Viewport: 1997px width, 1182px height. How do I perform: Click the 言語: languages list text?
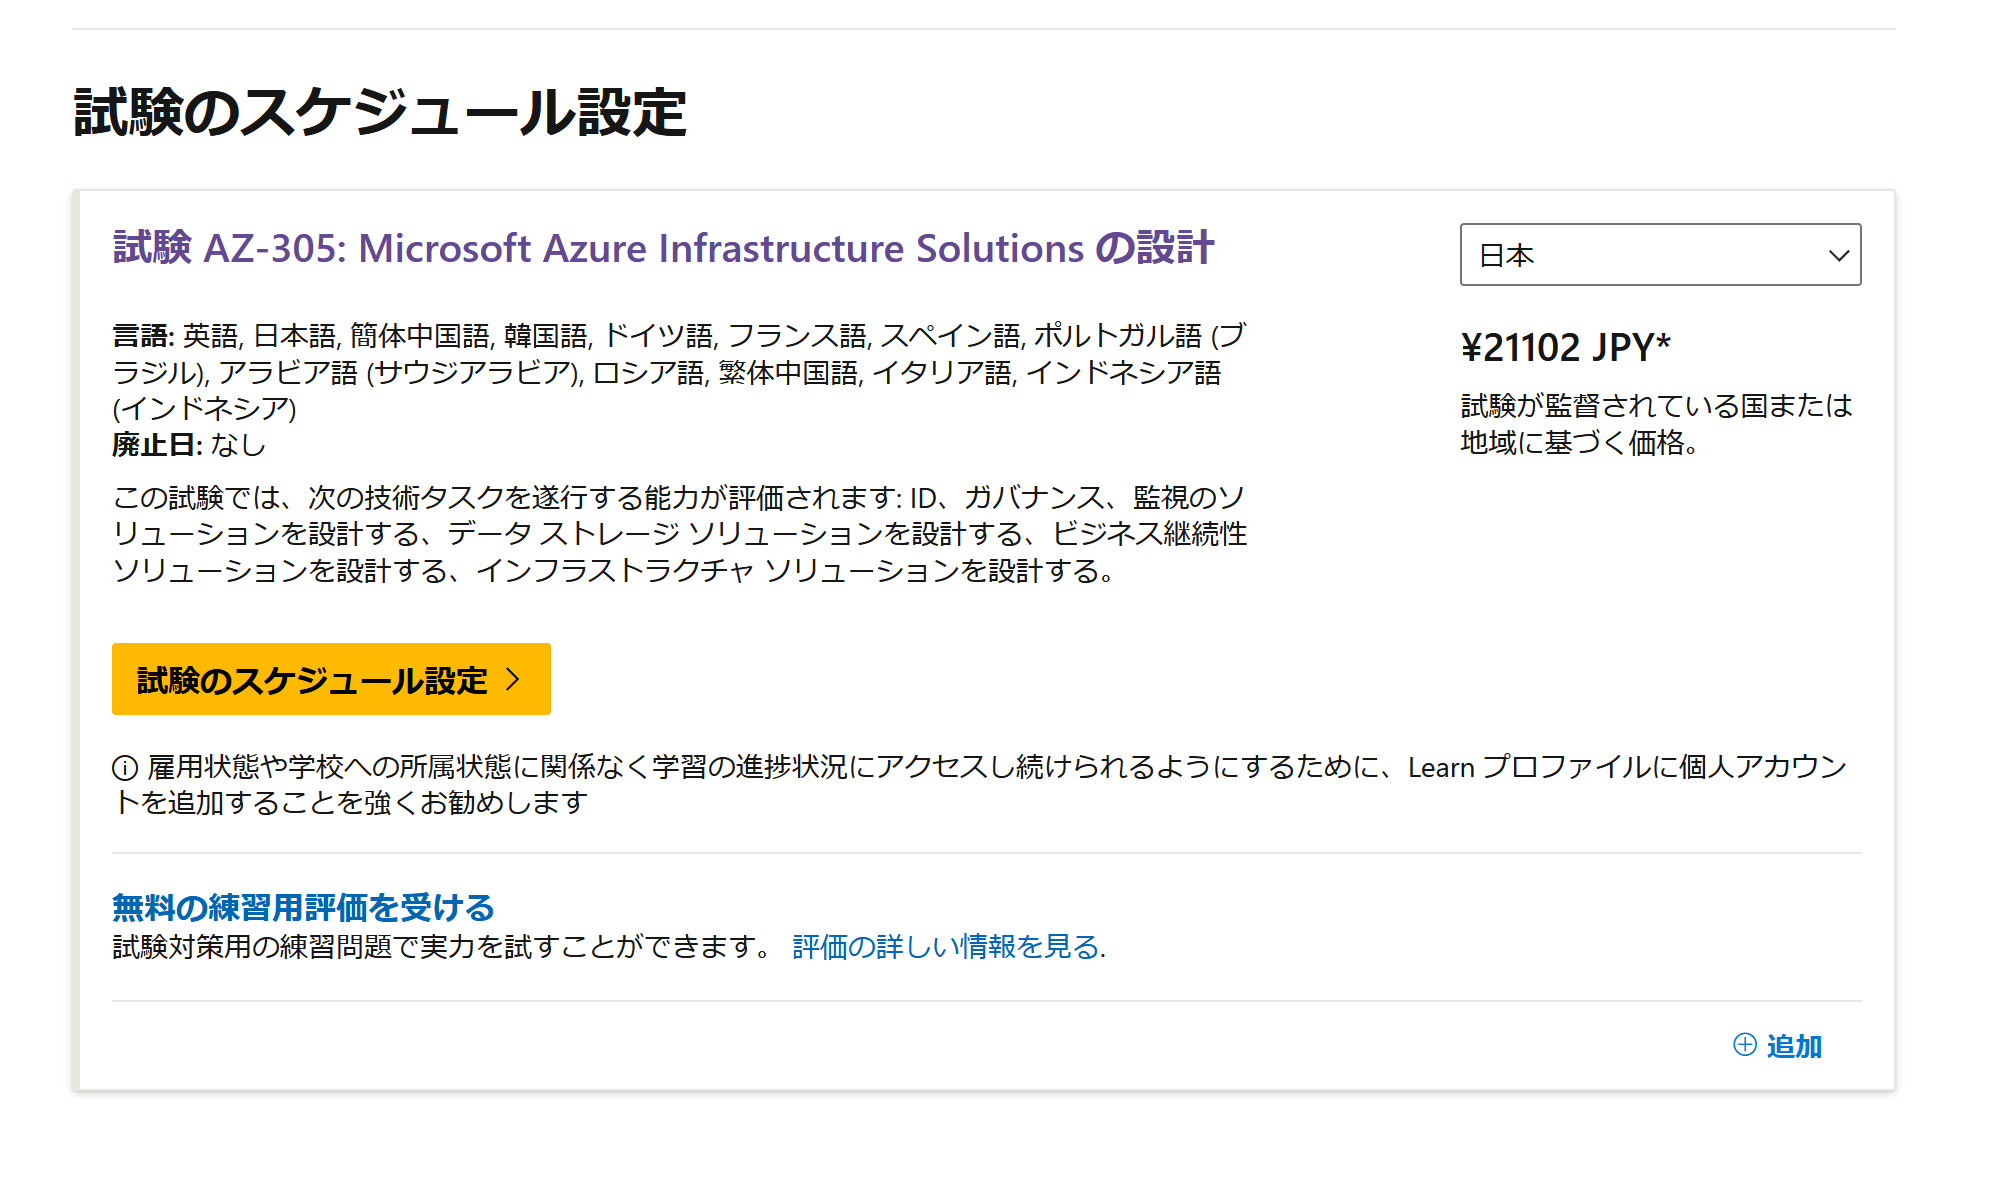(x=679, y=371)
